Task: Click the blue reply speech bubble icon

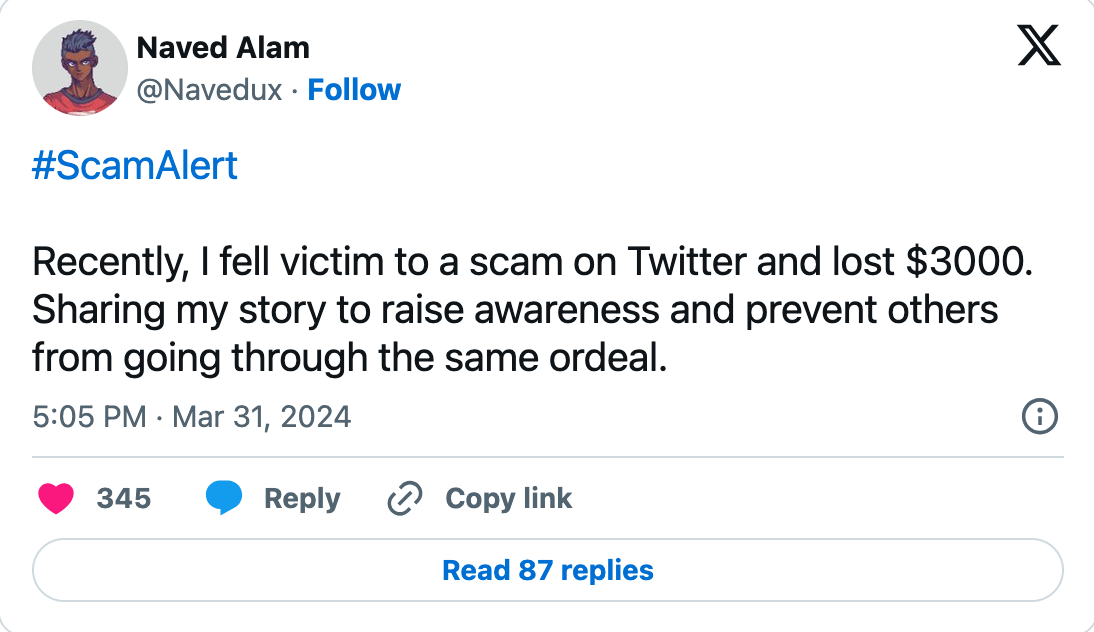Action: [224, 498]
